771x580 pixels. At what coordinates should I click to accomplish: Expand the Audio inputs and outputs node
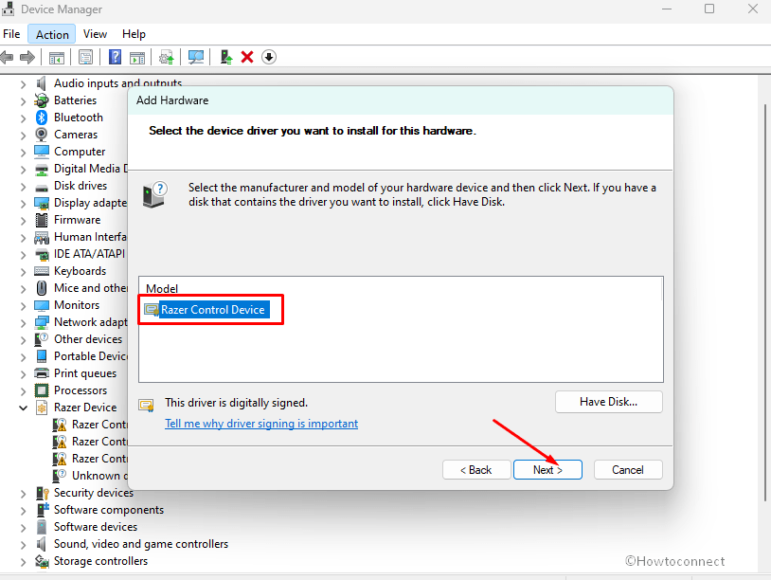[x=23, y=84]
